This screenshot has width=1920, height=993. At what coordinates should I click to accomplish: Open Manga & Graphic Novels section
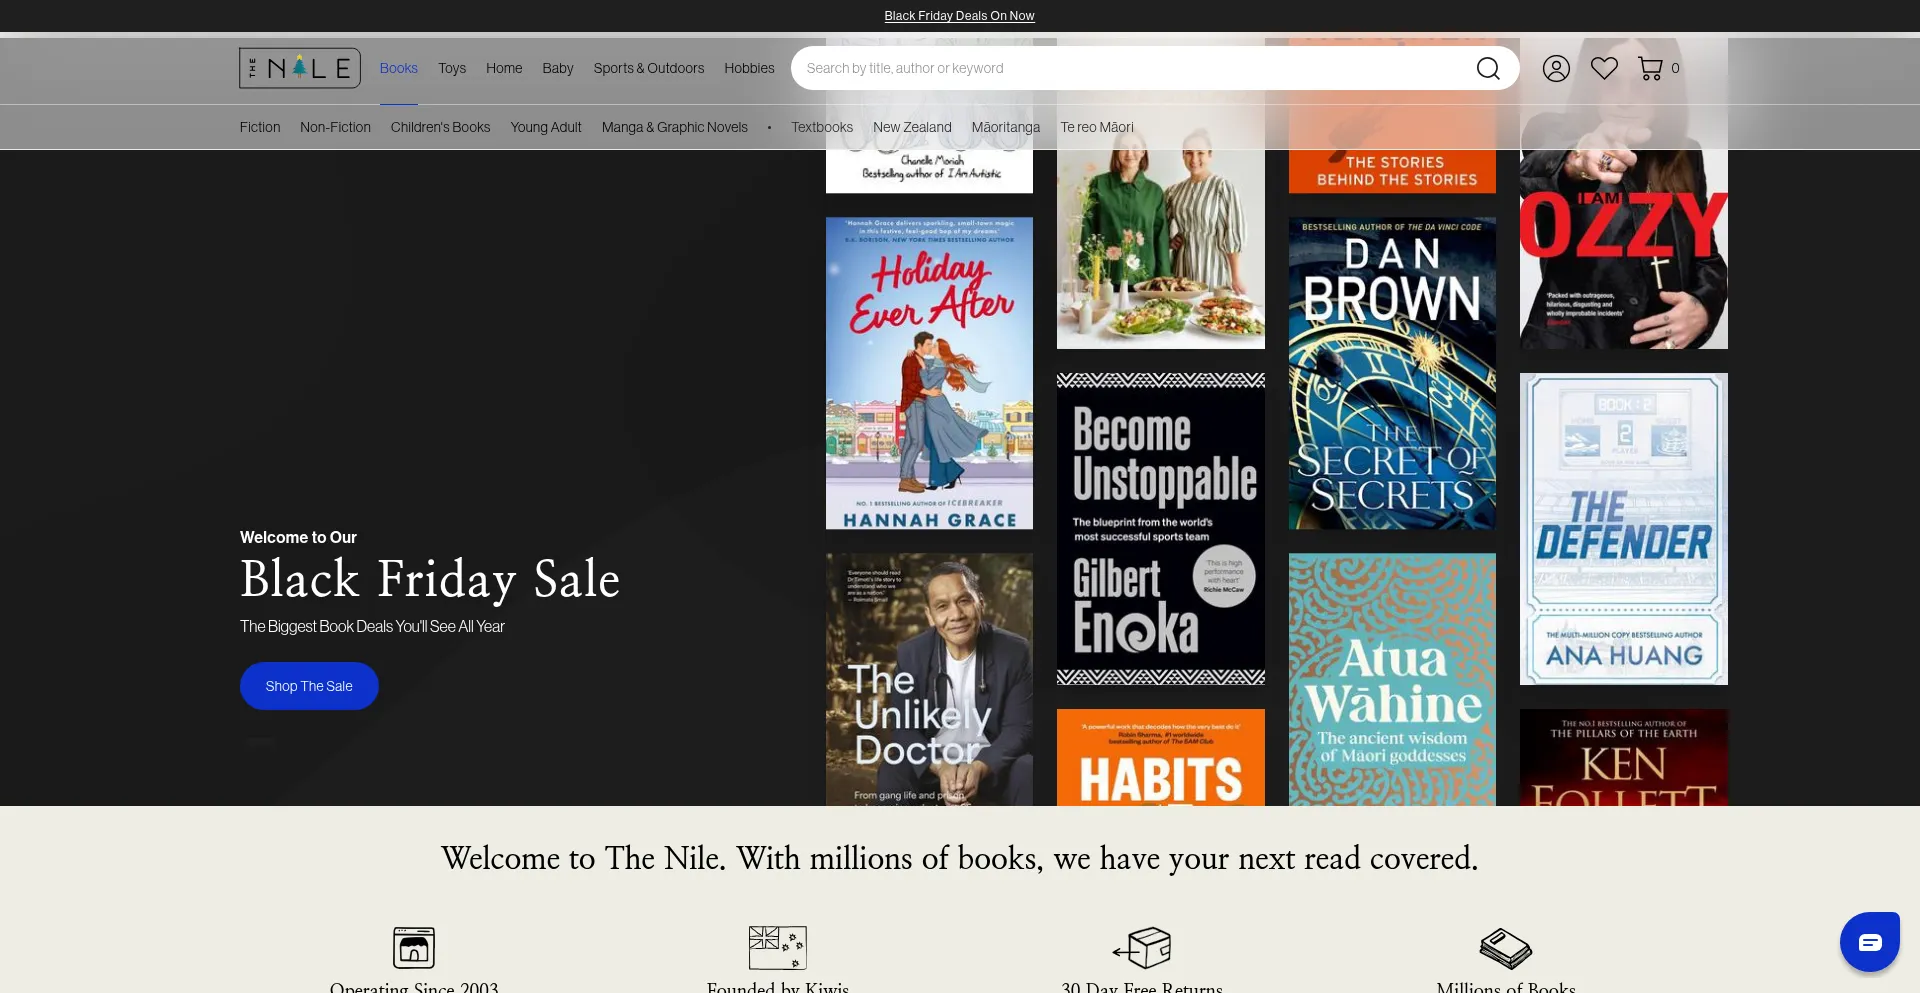point(674,127)
